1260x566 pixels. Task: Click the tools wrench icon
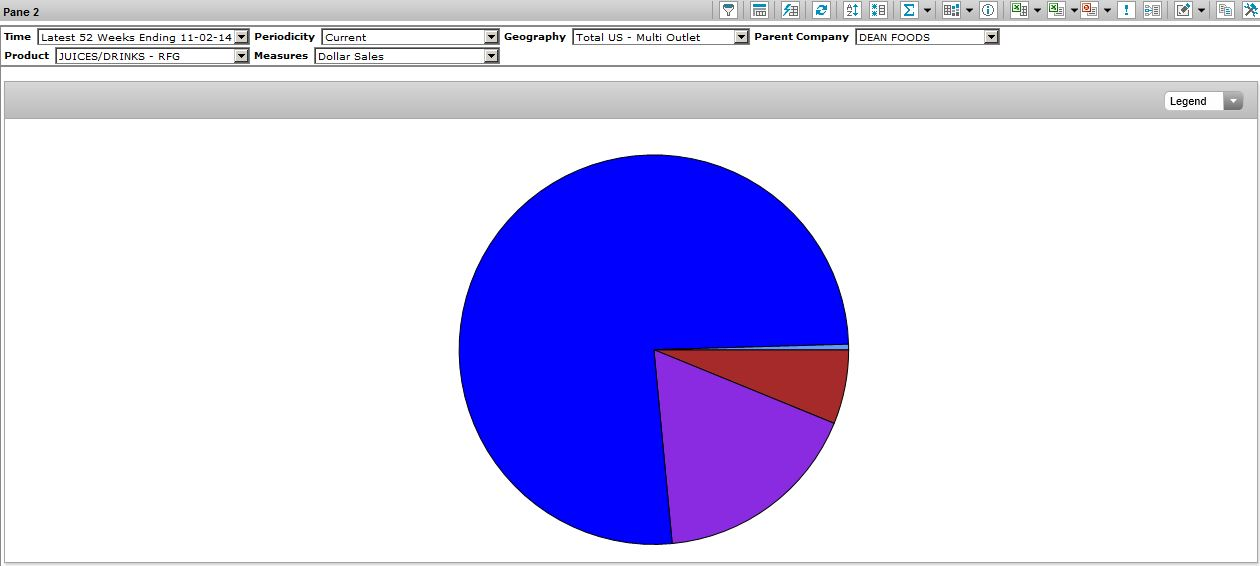click(1250, 10)
